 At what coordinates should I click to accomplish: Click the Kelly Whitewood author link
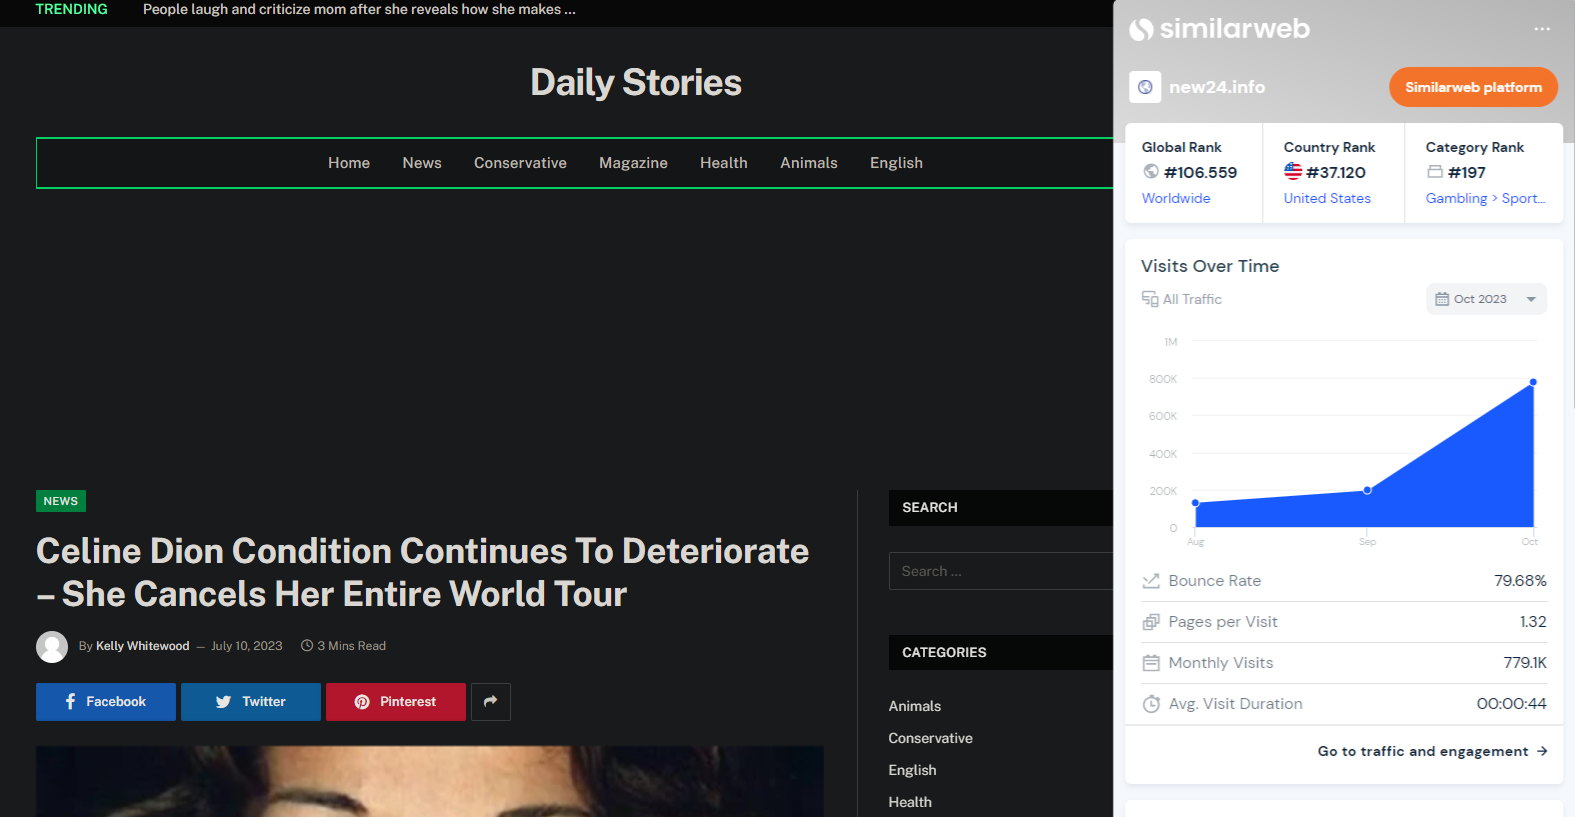pyautogui.click(x=142, y=646)
